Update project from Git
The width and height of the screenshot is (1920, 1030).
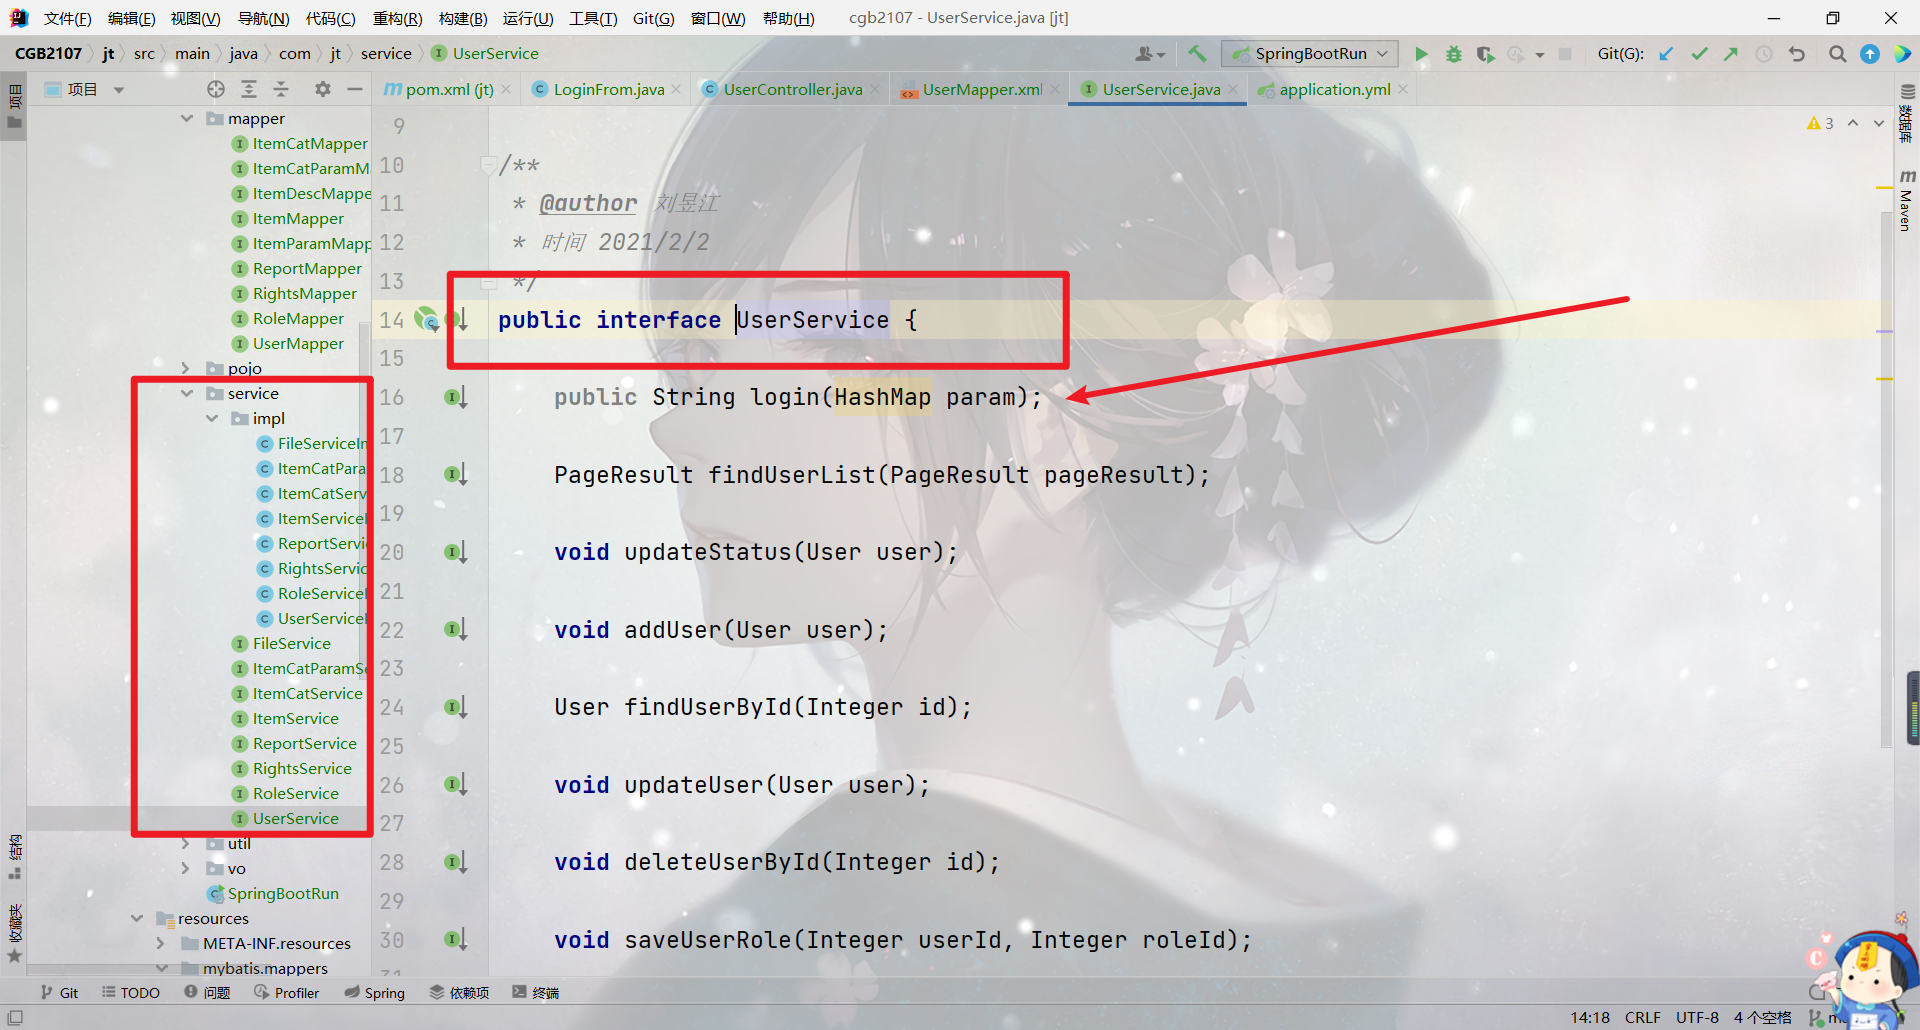coord(1666,54)
